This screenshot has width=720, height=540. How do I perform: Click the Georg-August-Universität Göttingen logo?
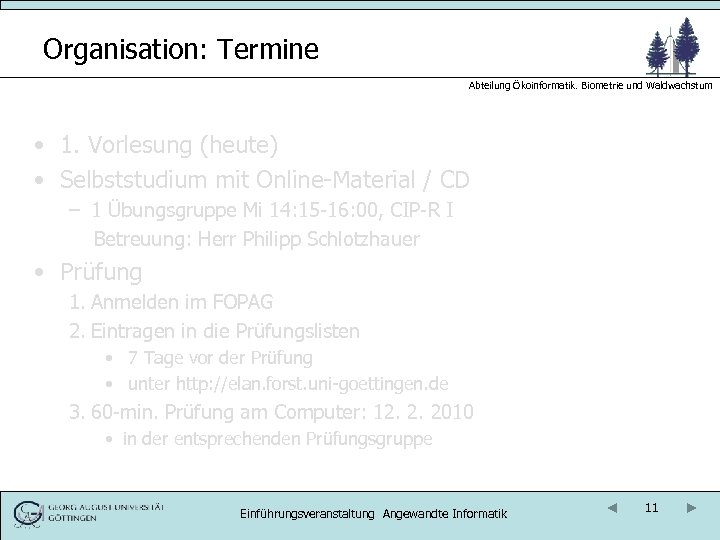point(89,514)
